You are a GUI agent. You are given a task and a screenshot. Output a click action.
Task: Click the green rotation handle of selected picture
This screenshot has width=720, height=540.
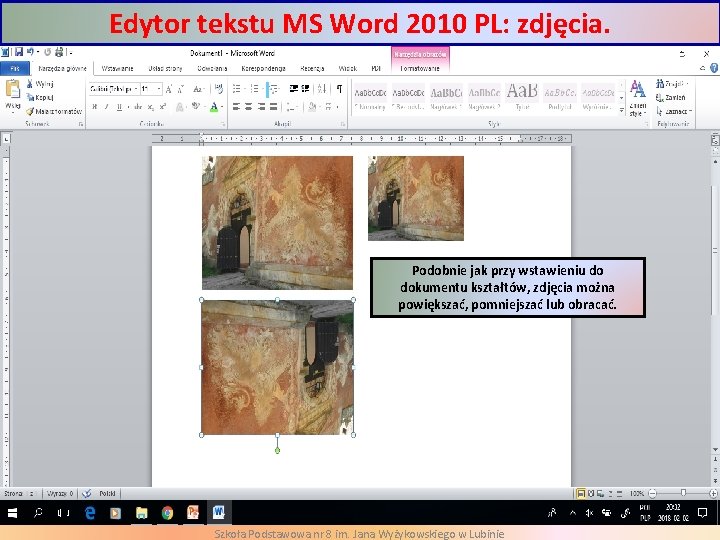277,450
